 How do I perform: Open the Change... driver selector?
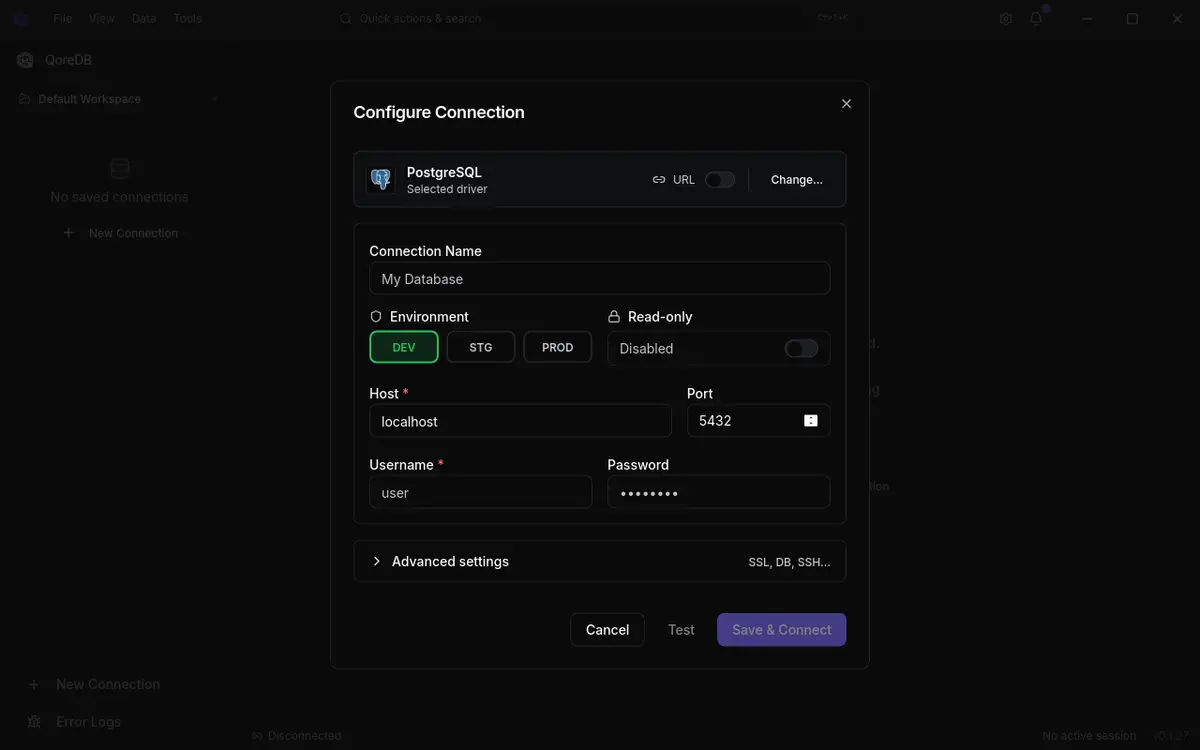click(x=797, y=180)
